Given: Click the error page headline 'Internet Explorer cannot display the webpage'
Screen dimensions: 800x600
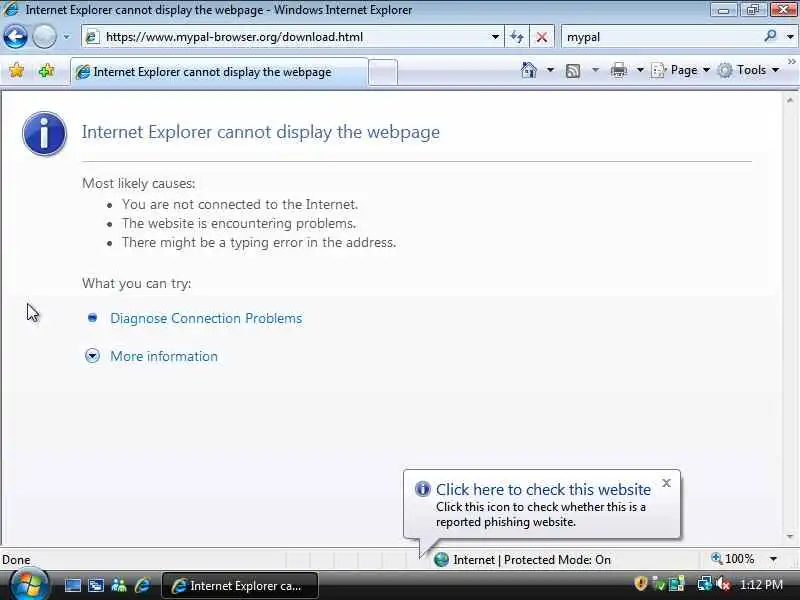Looking at the screenshot, I should point(261,132).
